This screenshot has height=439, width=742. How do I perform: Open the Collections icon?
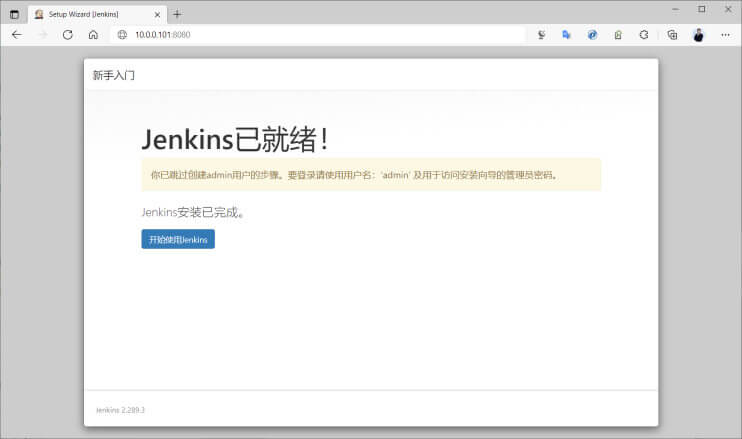[x=672, y=35]
